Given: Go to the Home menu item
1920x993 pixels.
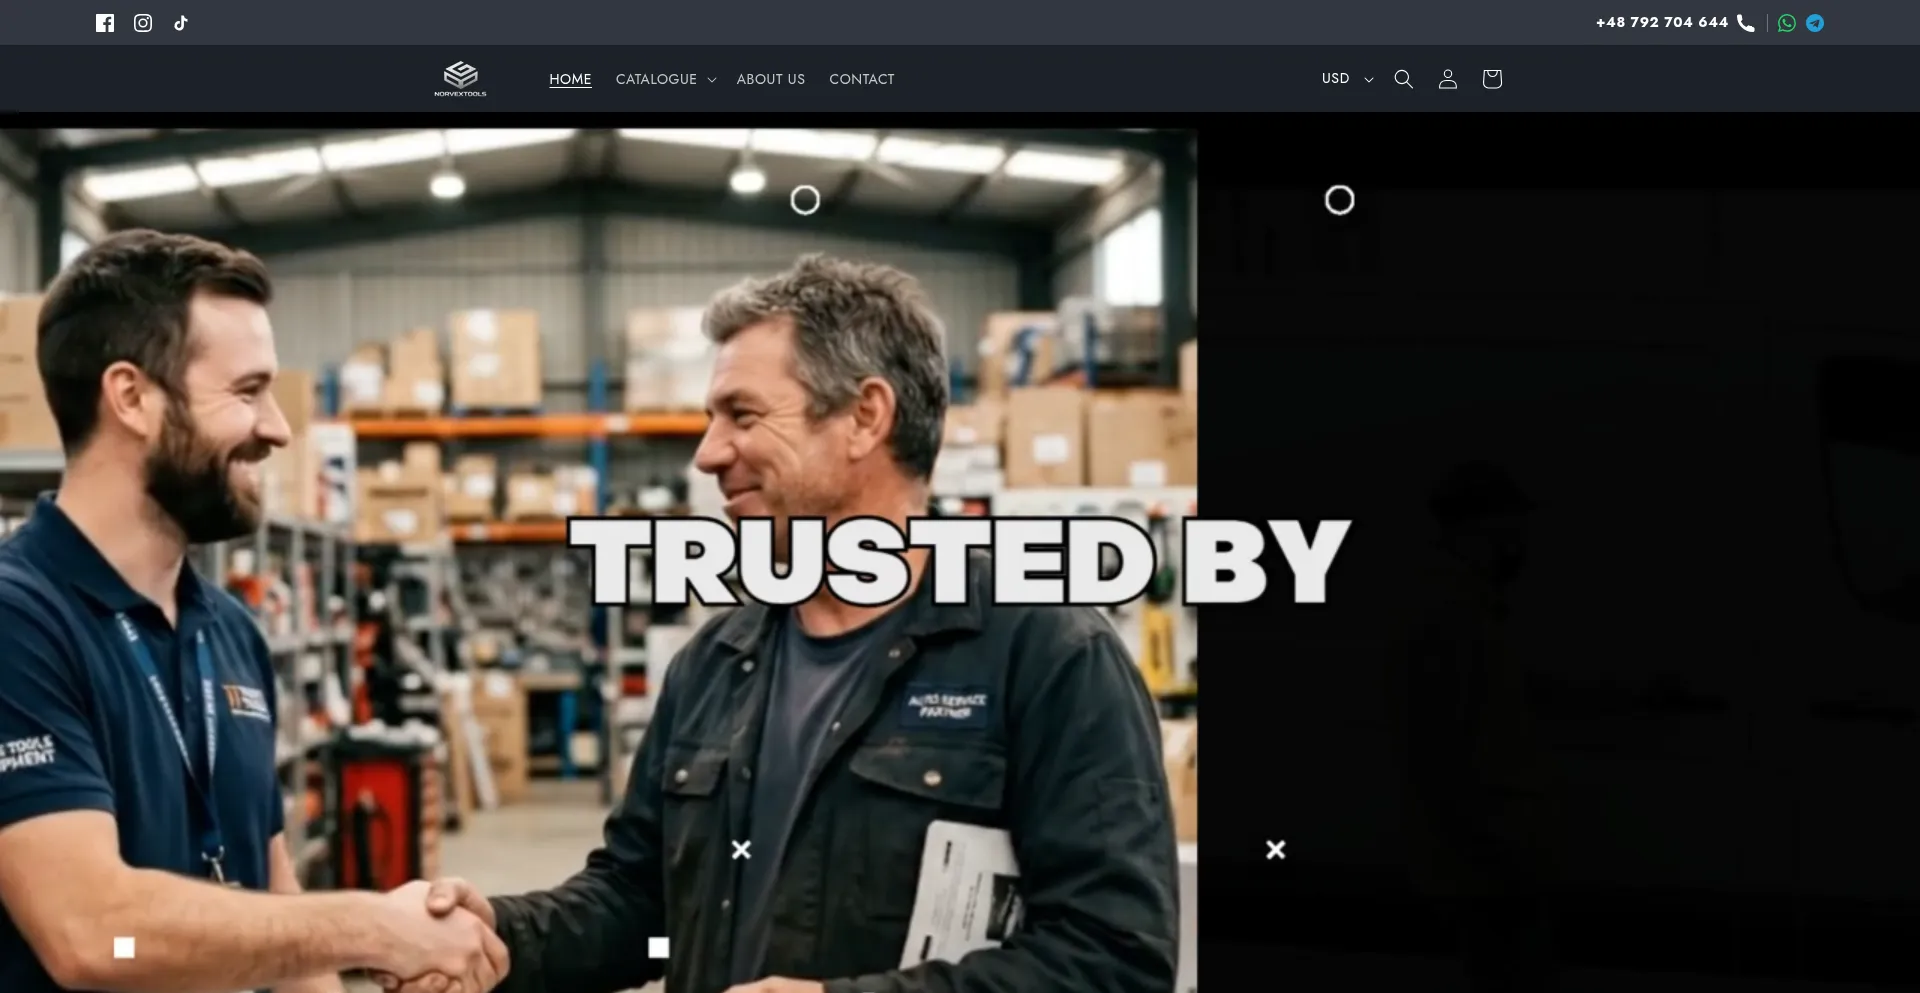Looking at the screenshot, I should pos(570,79).
